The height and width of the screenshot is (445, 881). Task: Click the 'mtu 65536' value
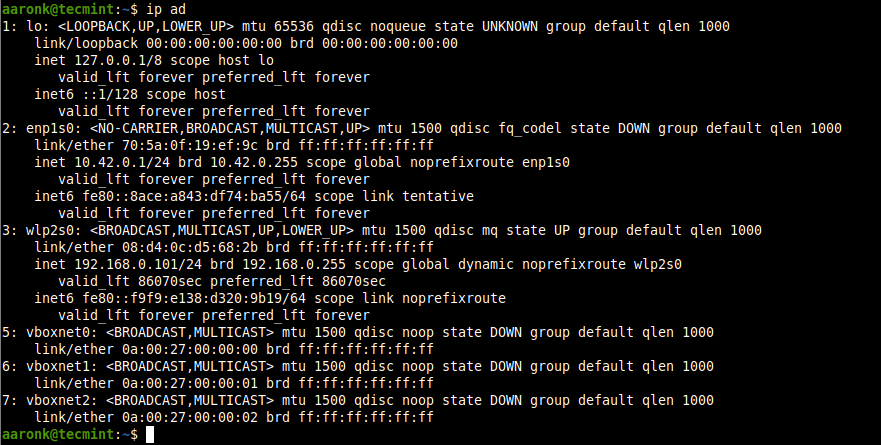tap(278, 26)
